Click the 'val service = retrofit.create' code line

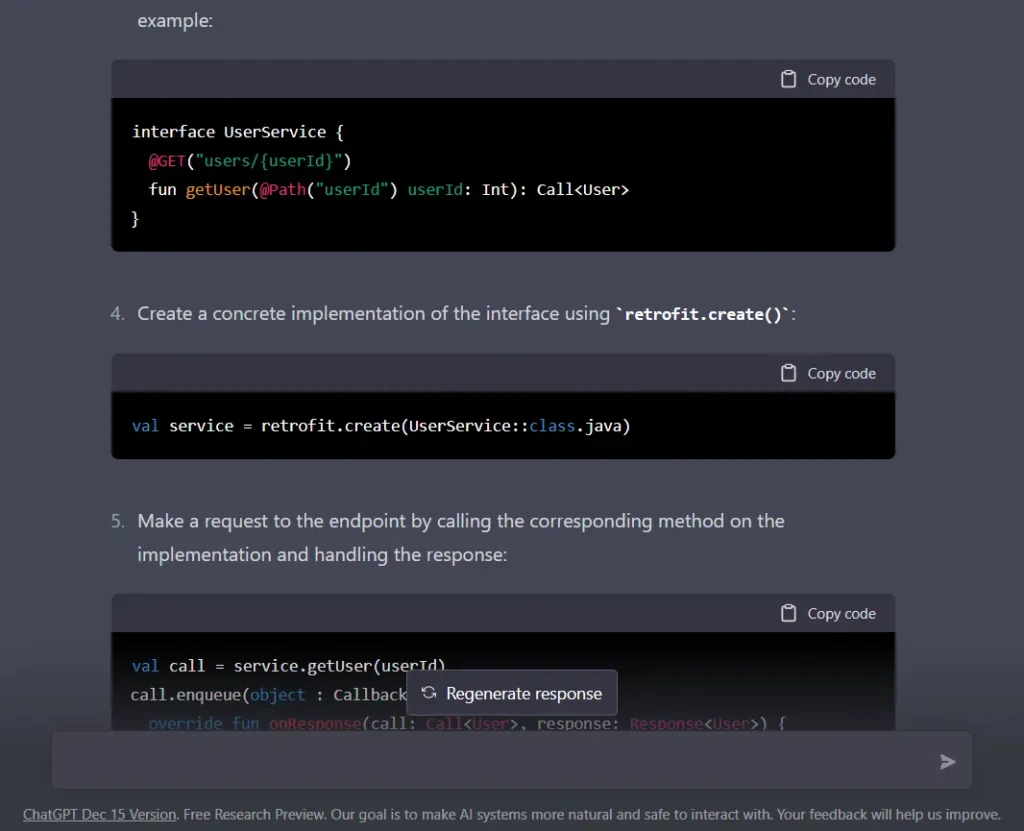click(381, 426)
